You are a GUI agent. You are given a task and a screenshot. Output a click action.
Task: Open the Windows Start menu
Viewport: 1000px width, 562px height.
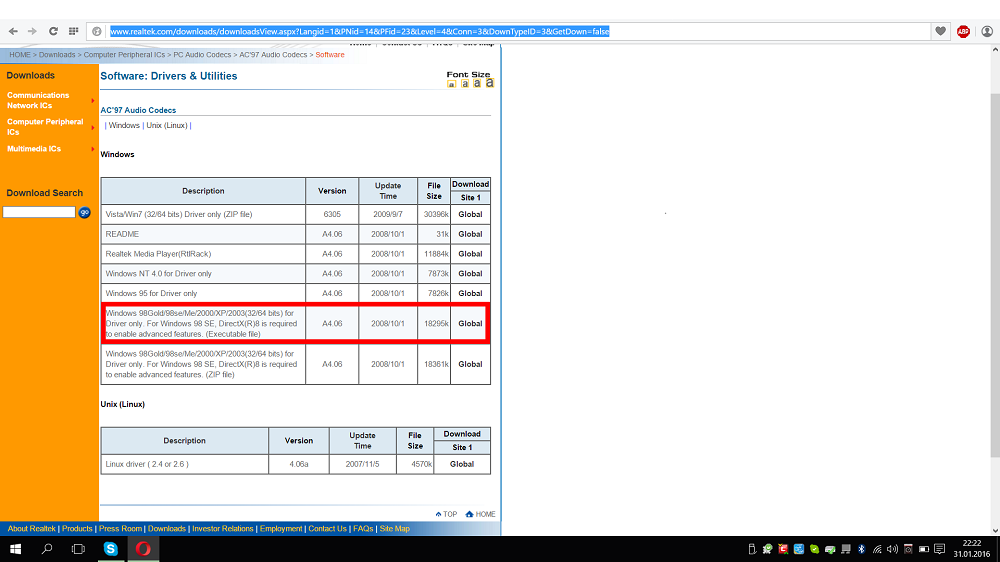[x=15, y=549]
